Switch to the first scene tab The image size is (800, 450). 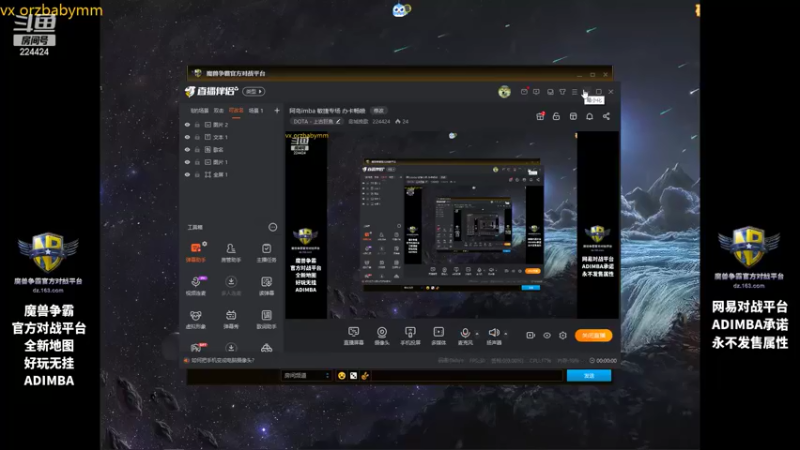coord(199,110)
